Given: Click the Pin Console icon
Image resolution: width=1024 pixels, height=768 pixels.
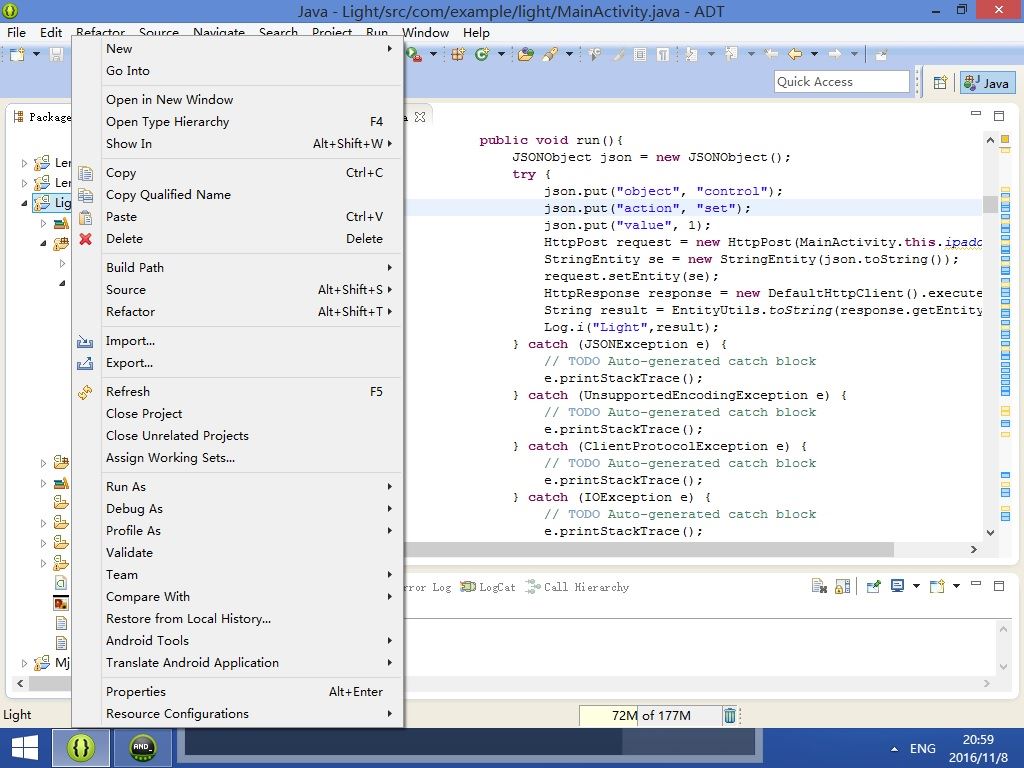Looking at the screenshot, I should (x=872, y=586).
